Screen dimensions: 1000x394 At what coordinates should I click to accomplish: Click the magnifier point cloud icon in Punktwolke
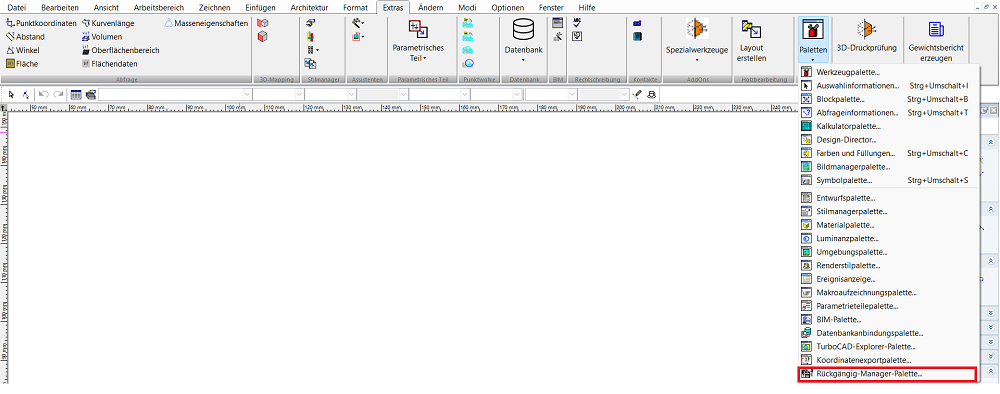(468, 63)
